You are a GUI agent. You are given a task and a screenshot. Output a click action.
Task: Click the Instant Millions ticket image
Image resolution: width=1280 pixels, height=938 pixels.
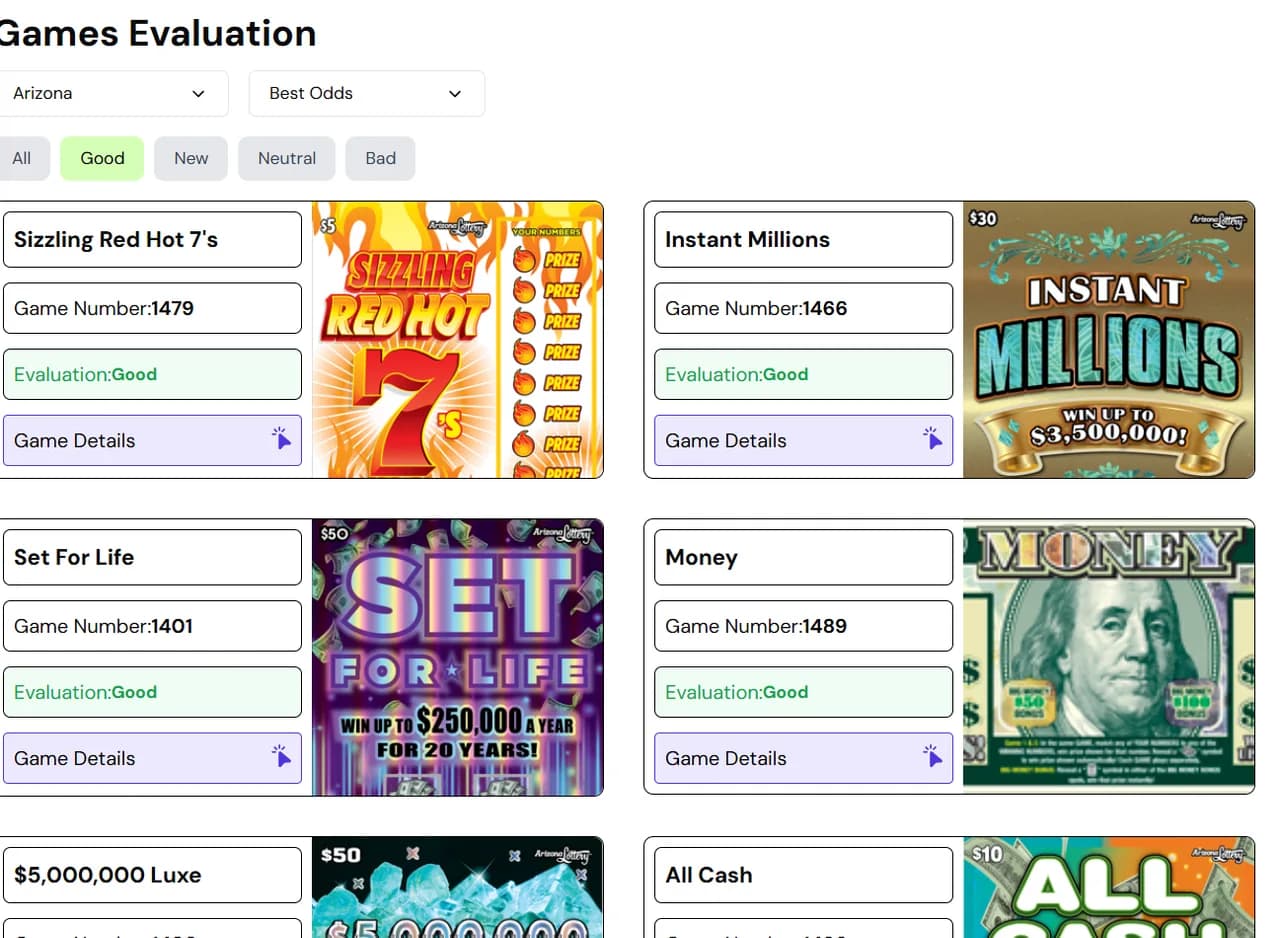1109,340
